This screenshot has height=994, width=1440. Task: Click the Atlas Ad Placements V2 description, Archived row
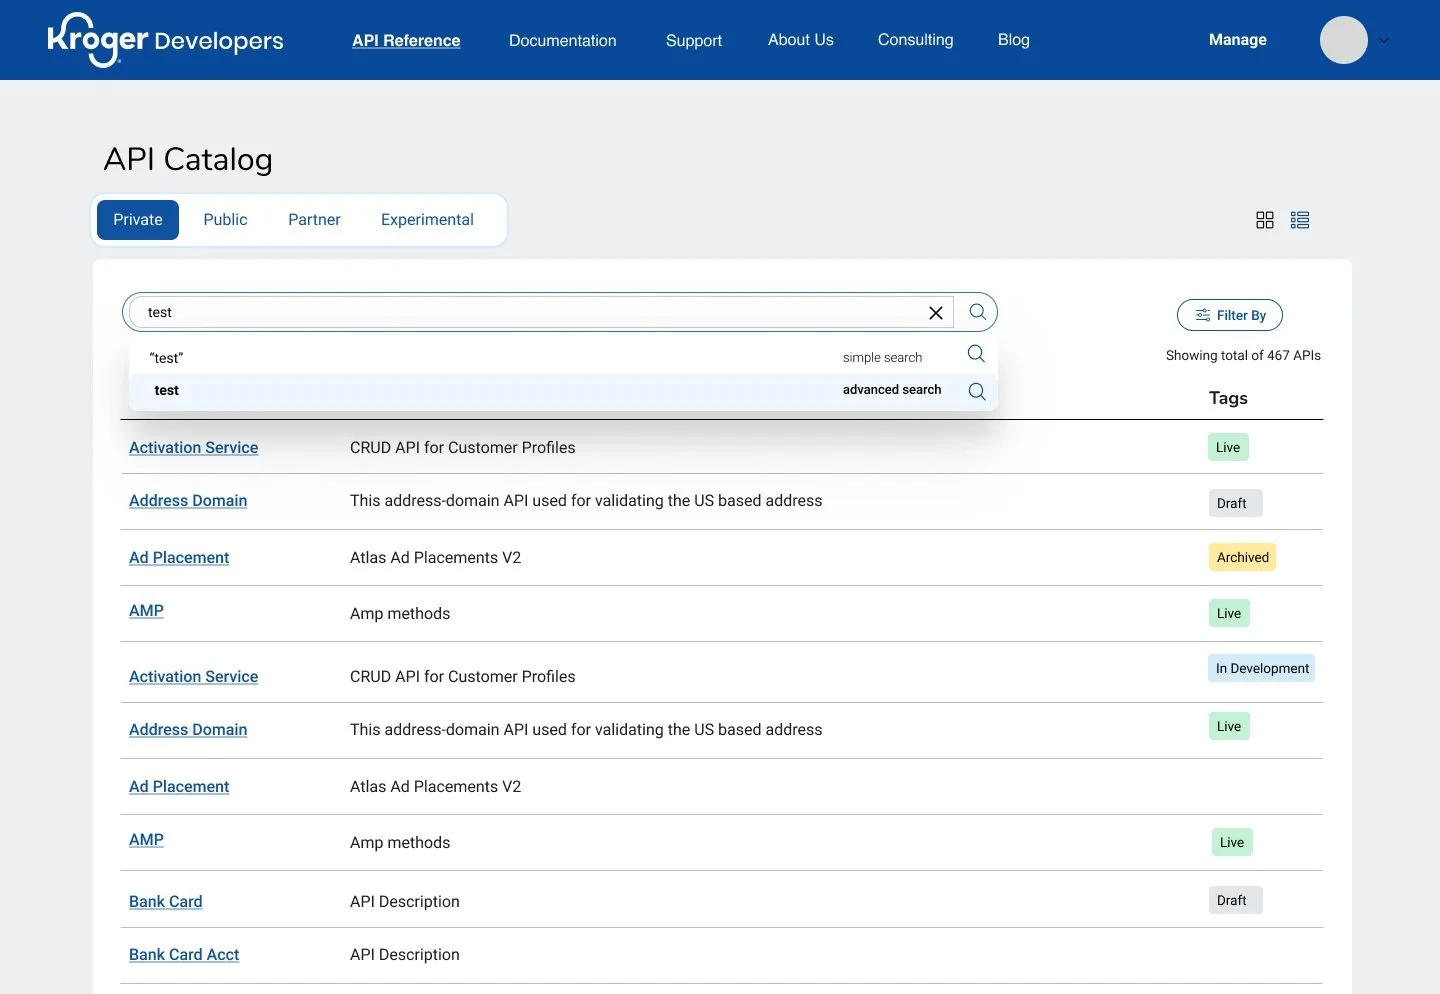point(435,558)
